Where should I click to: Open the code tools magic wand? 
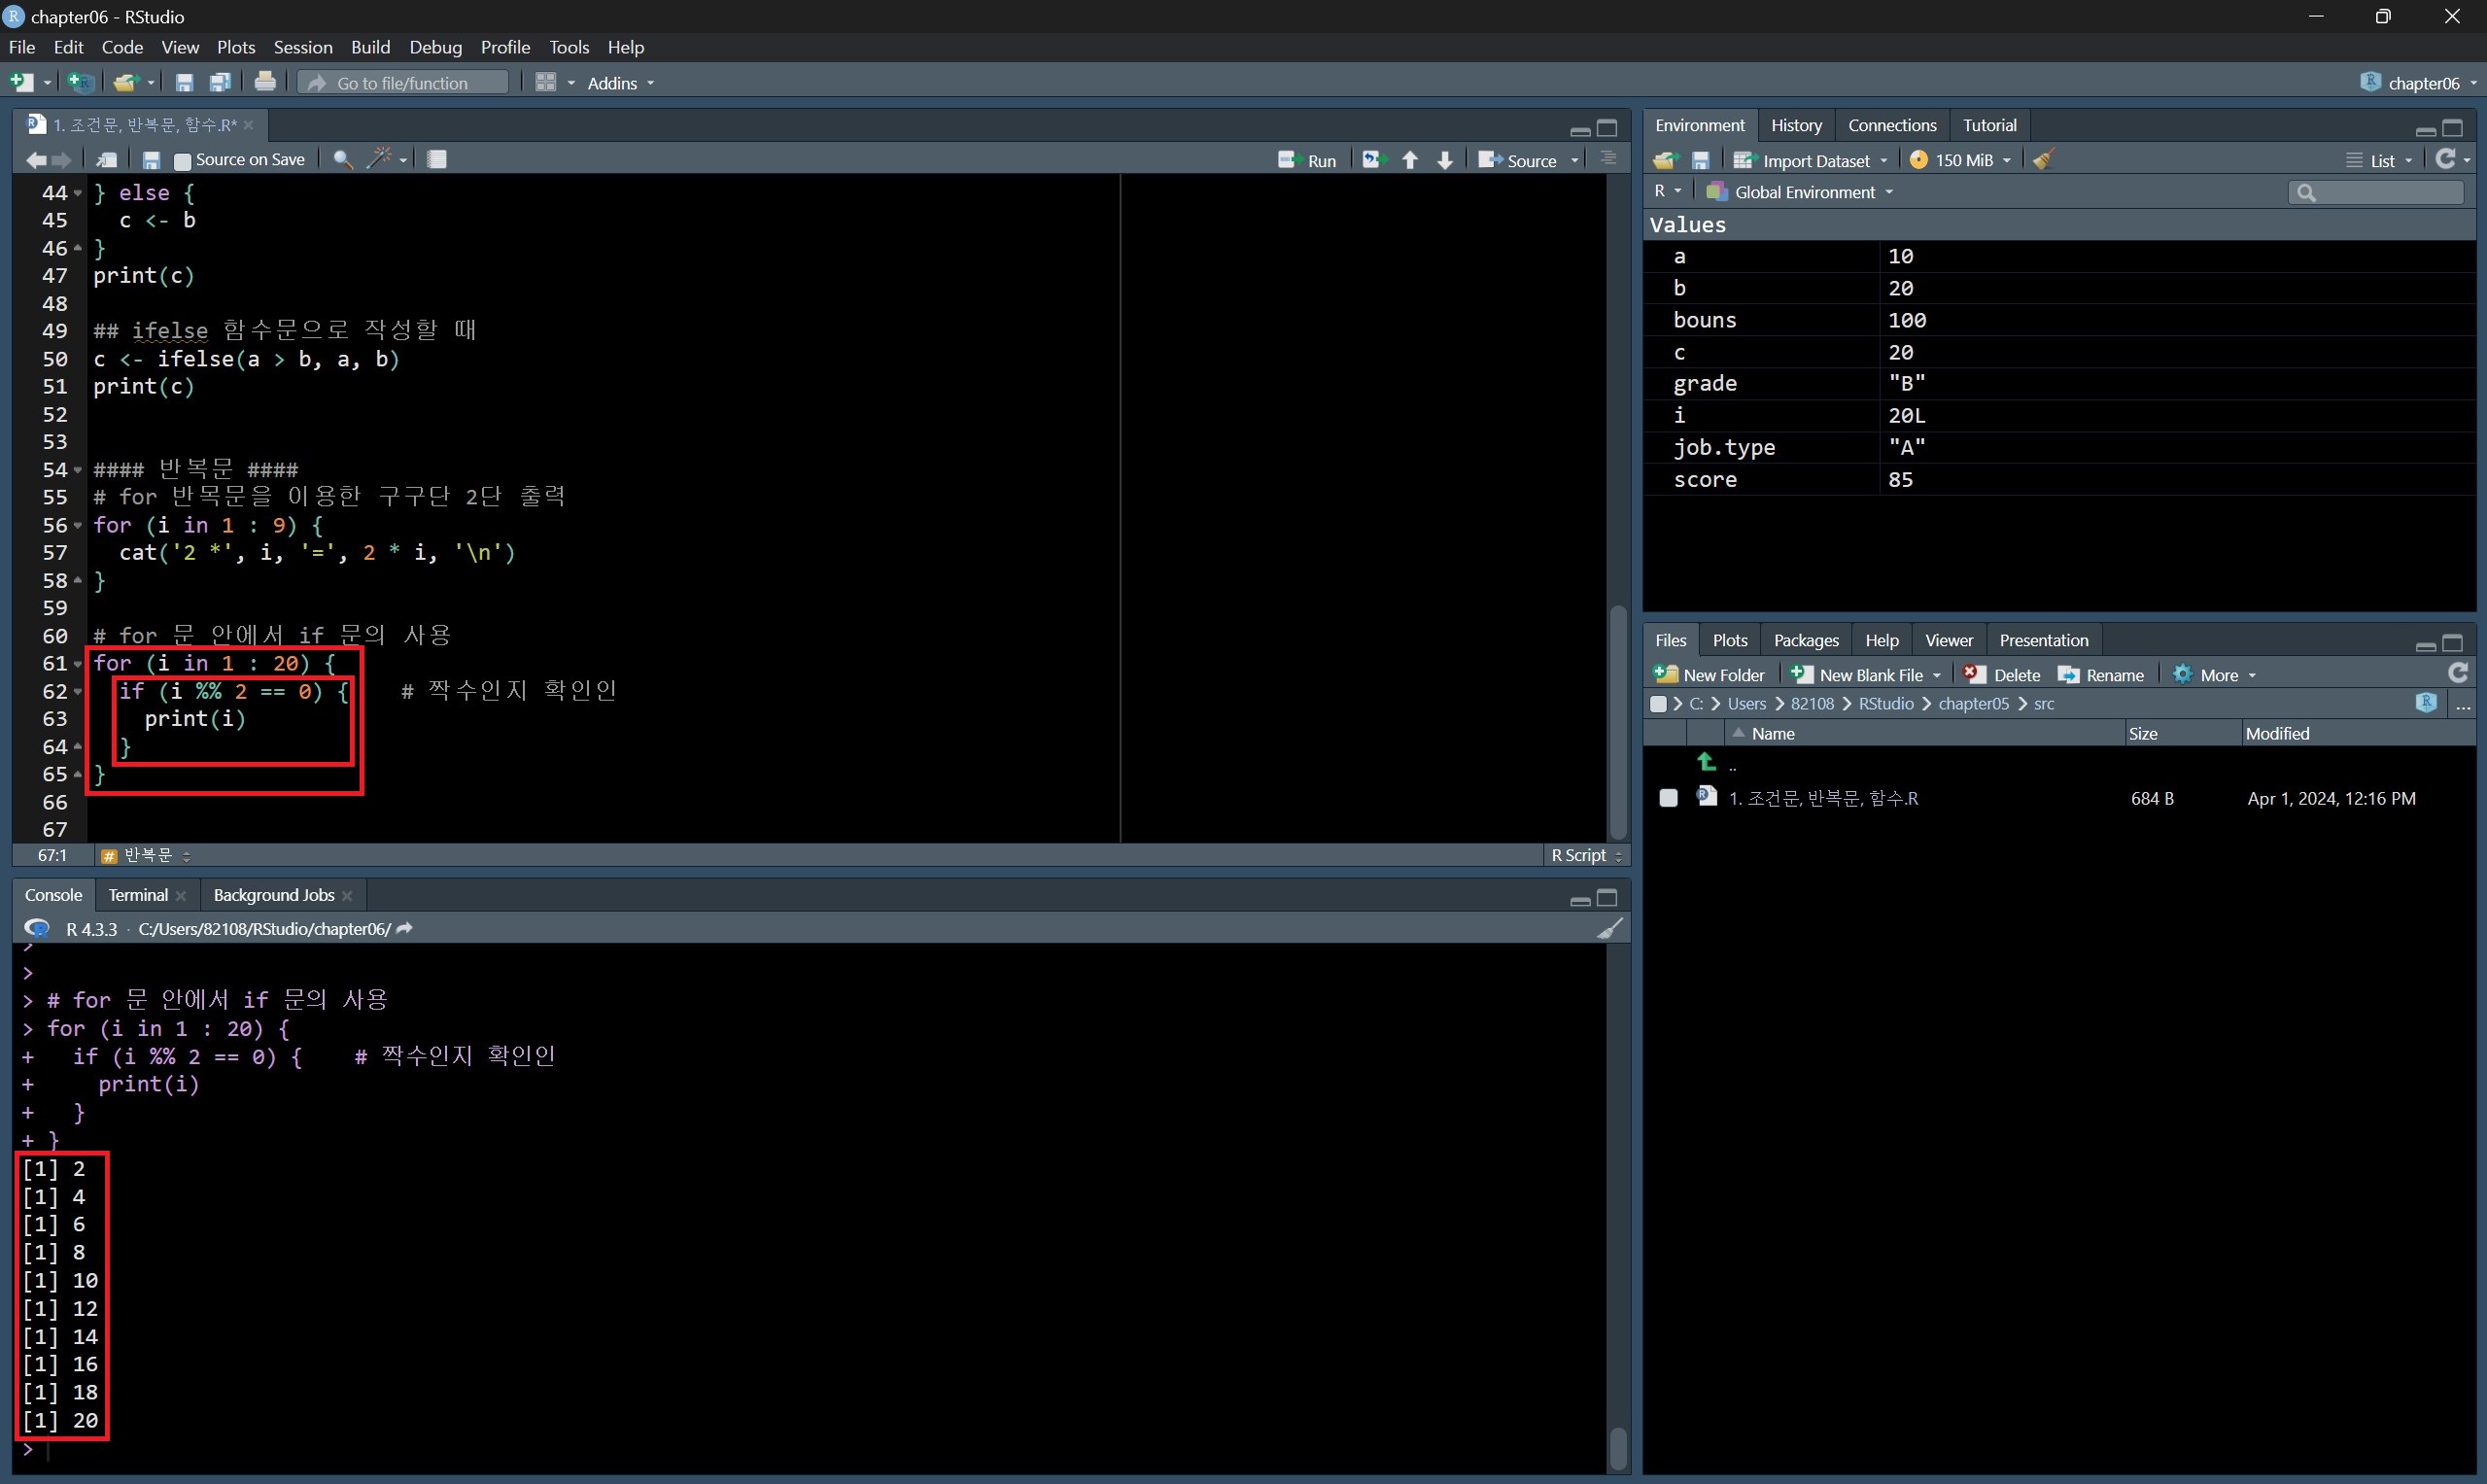pyautogui.click(x=380, y=159)
